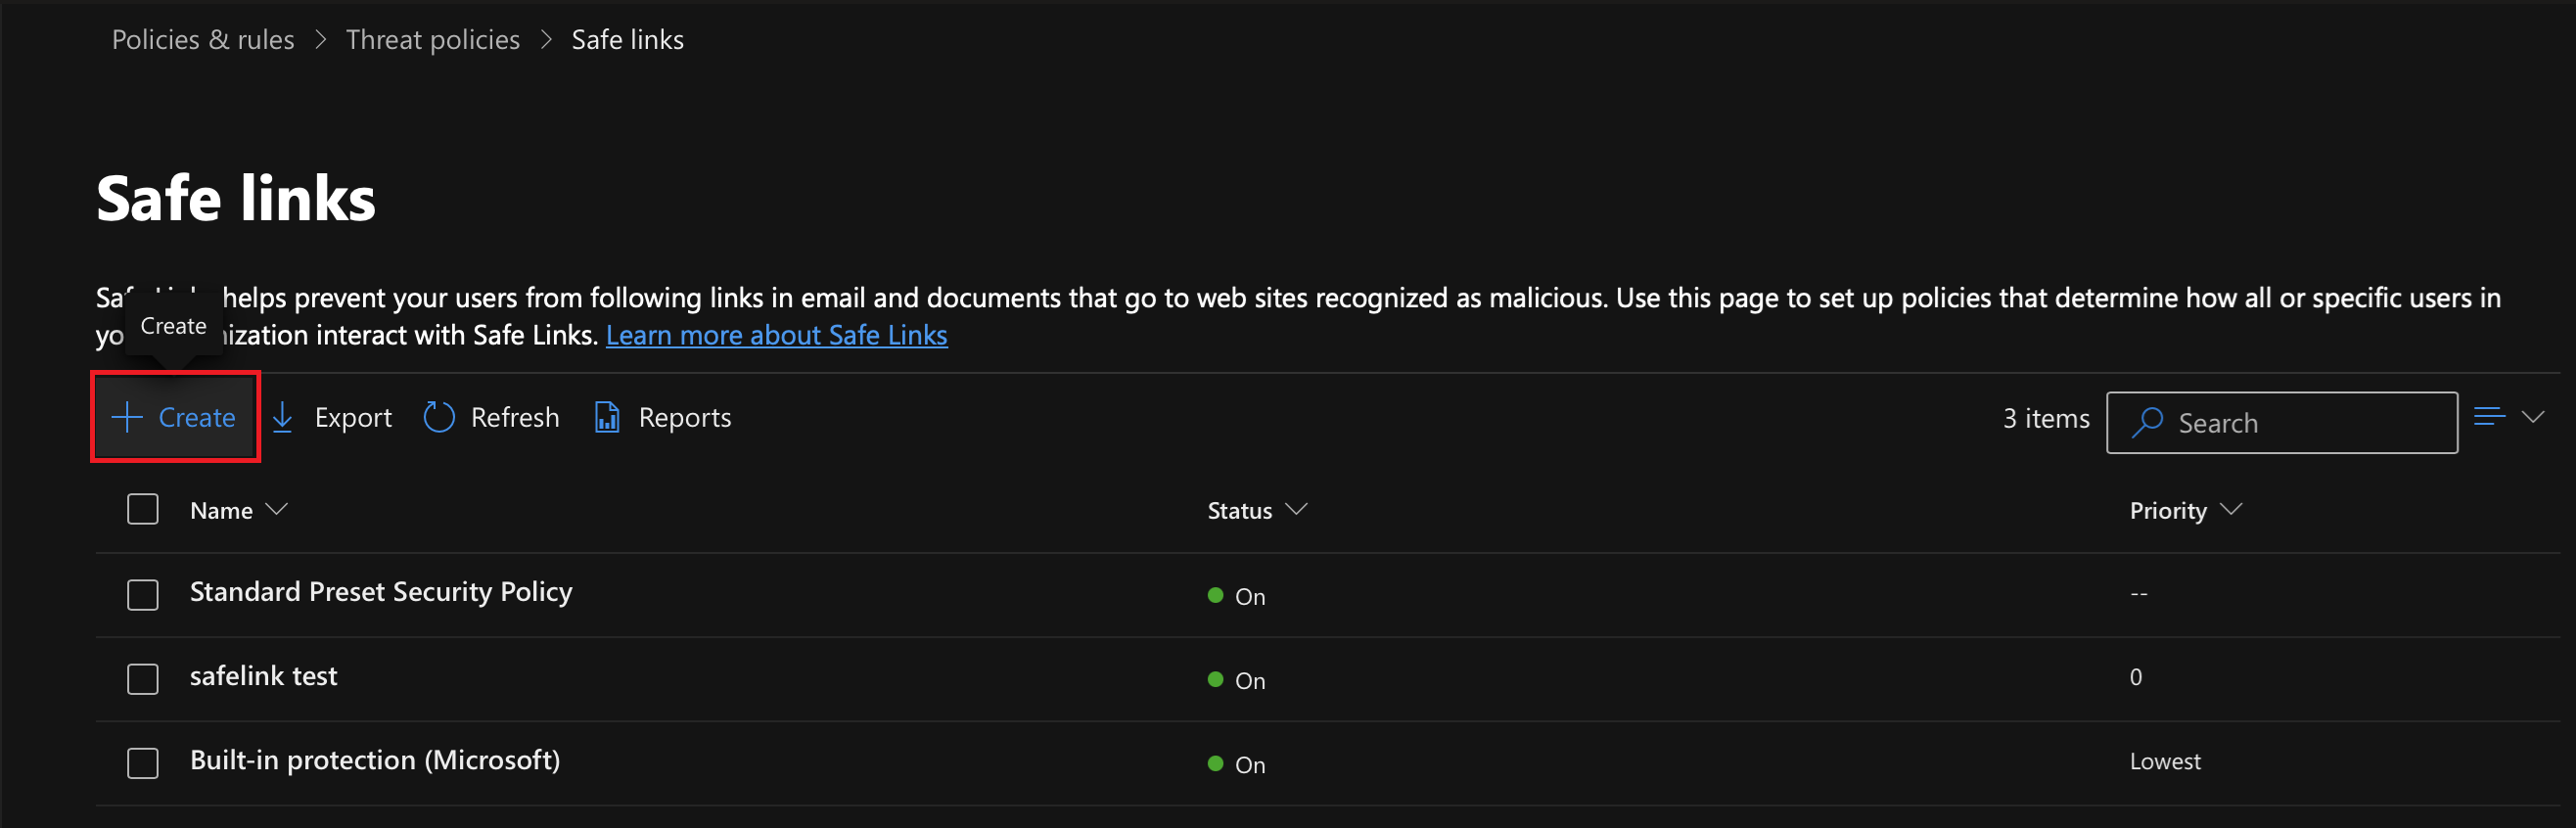Click the Safe links breadcrumb
Viewport: 2576px width, 828px height.
pyautogui.click(x=628, y=40)
